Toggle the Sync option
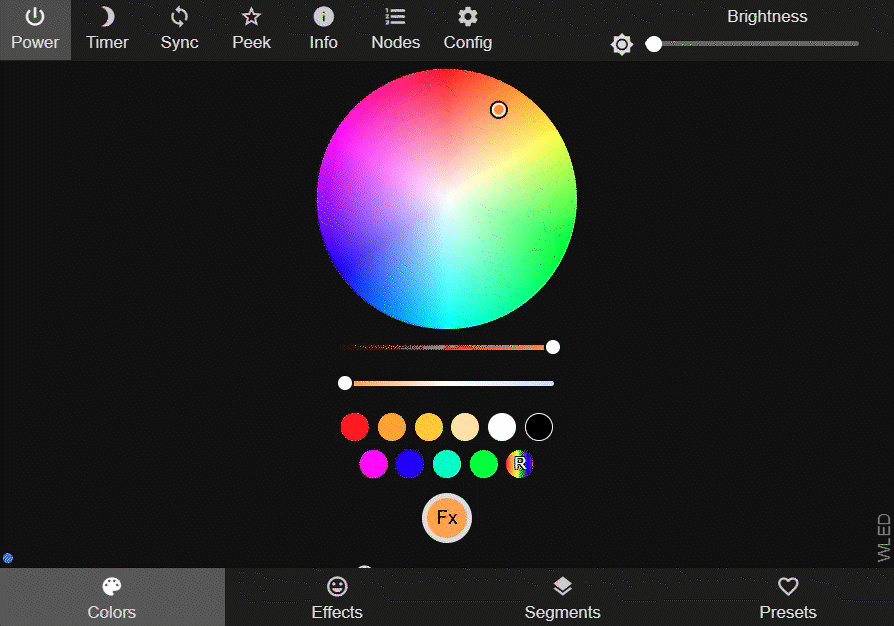Viewport: 894px width, 626px height. click(x=179, y=30)
